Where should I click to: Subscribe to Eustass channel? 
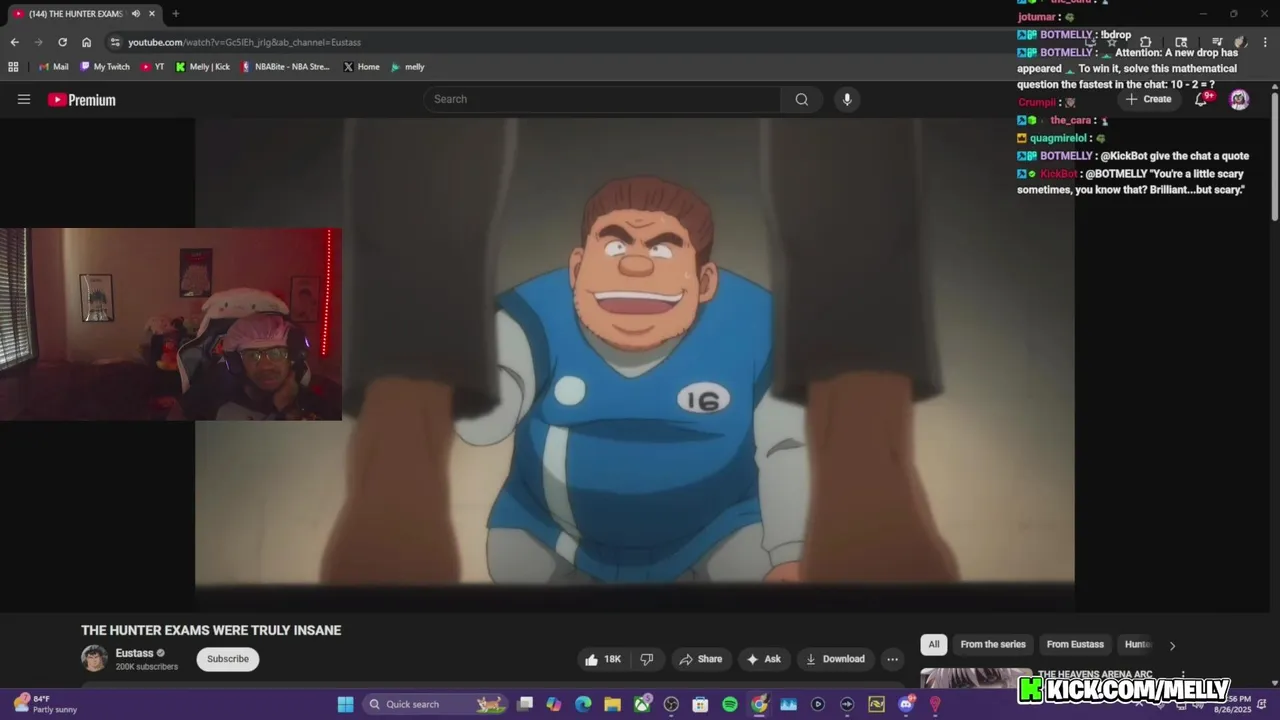tap(228, 659)
